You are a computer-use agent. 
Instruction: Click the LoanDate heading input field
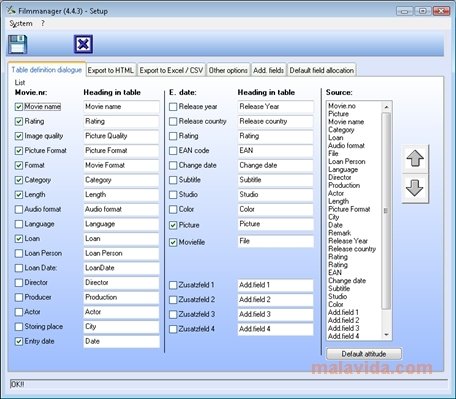tap(121, 268)
